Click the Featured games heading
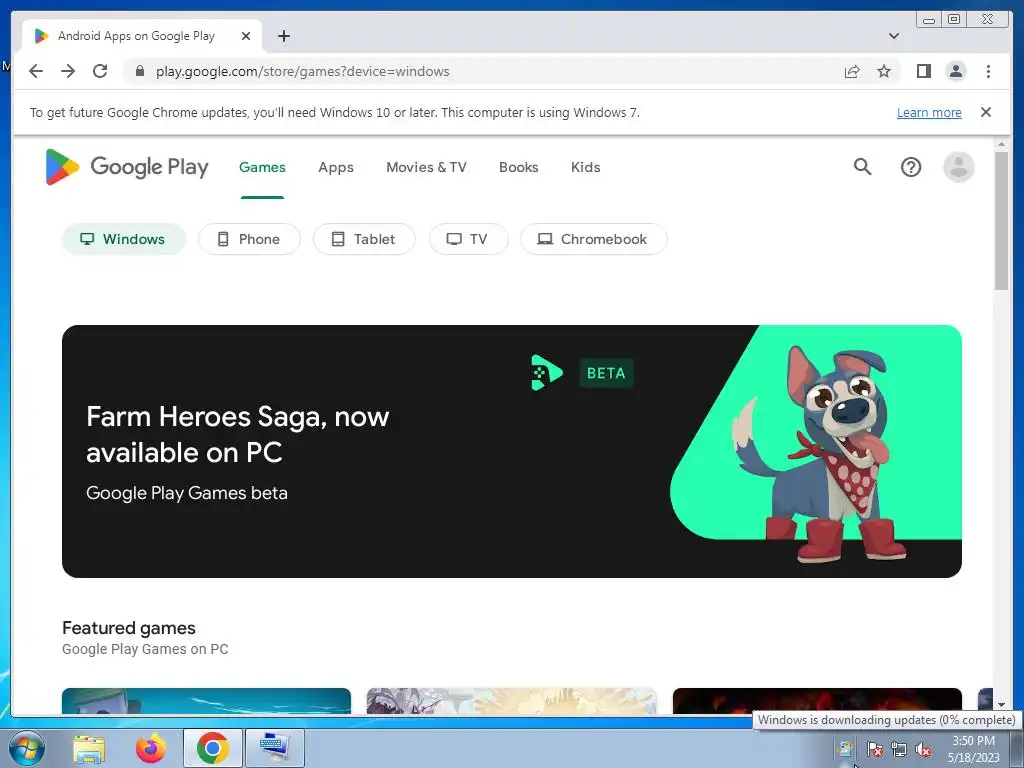The width and height of the screenshot is (1024, 768). pos(129,628)
